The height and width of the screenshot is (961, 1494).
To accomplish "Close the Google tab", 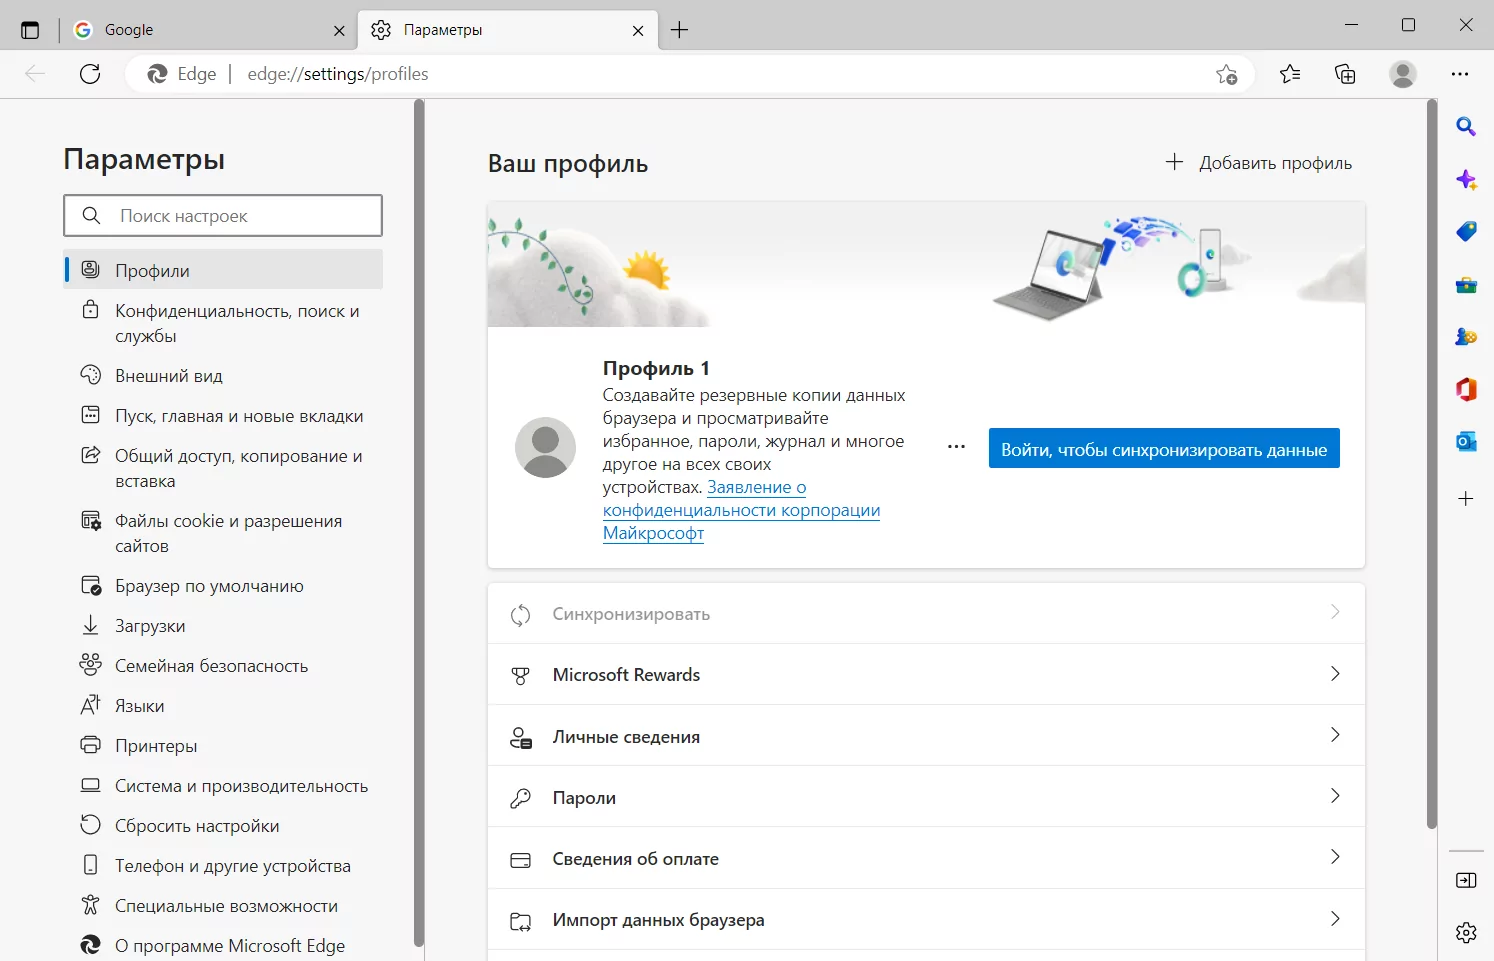I will (339, 31).
